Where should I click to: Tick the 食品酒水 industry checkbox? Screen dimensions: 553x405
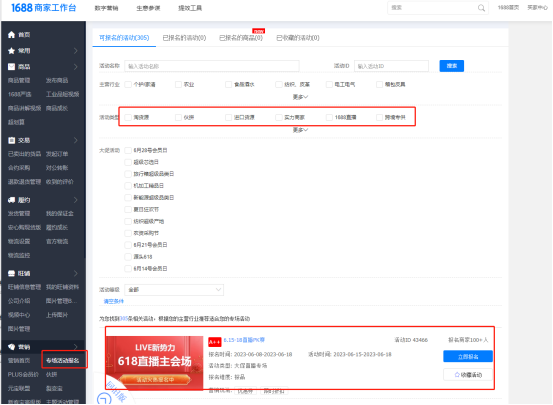(x=229, y=84)
